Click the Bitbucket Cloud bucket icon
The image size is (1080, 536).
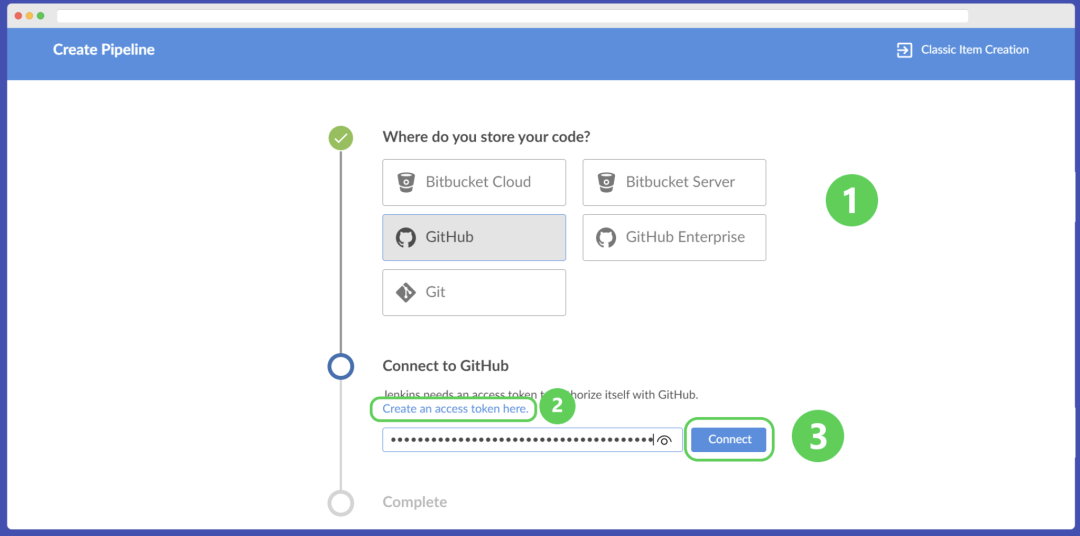point(406,182)
